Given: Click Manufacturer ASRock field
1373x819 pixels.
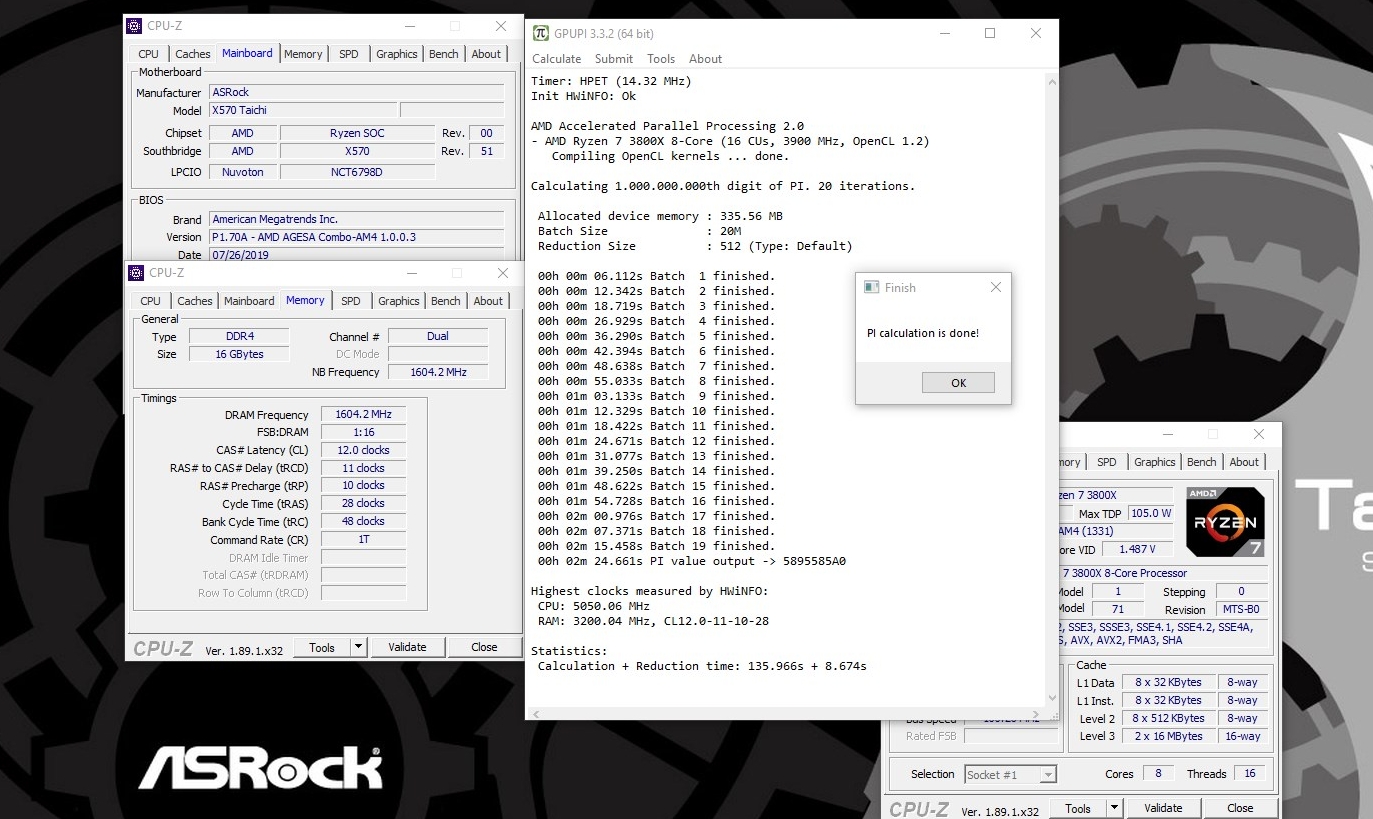Looking at the screenshot, I should click(356, 92).
